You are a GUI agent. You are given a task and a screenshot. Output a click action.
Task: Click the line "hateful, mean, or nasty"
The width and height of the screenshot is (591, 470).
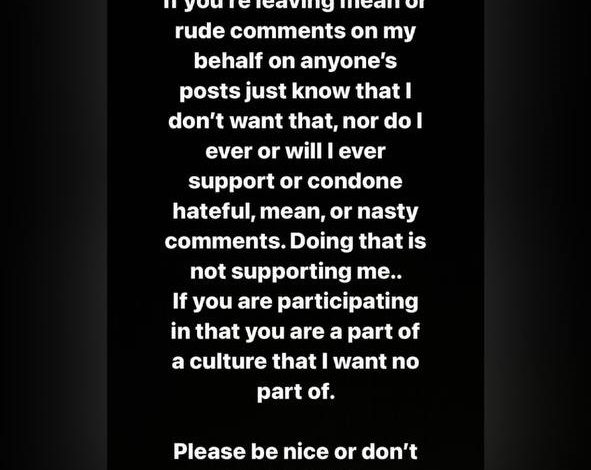tap(295, 212)
